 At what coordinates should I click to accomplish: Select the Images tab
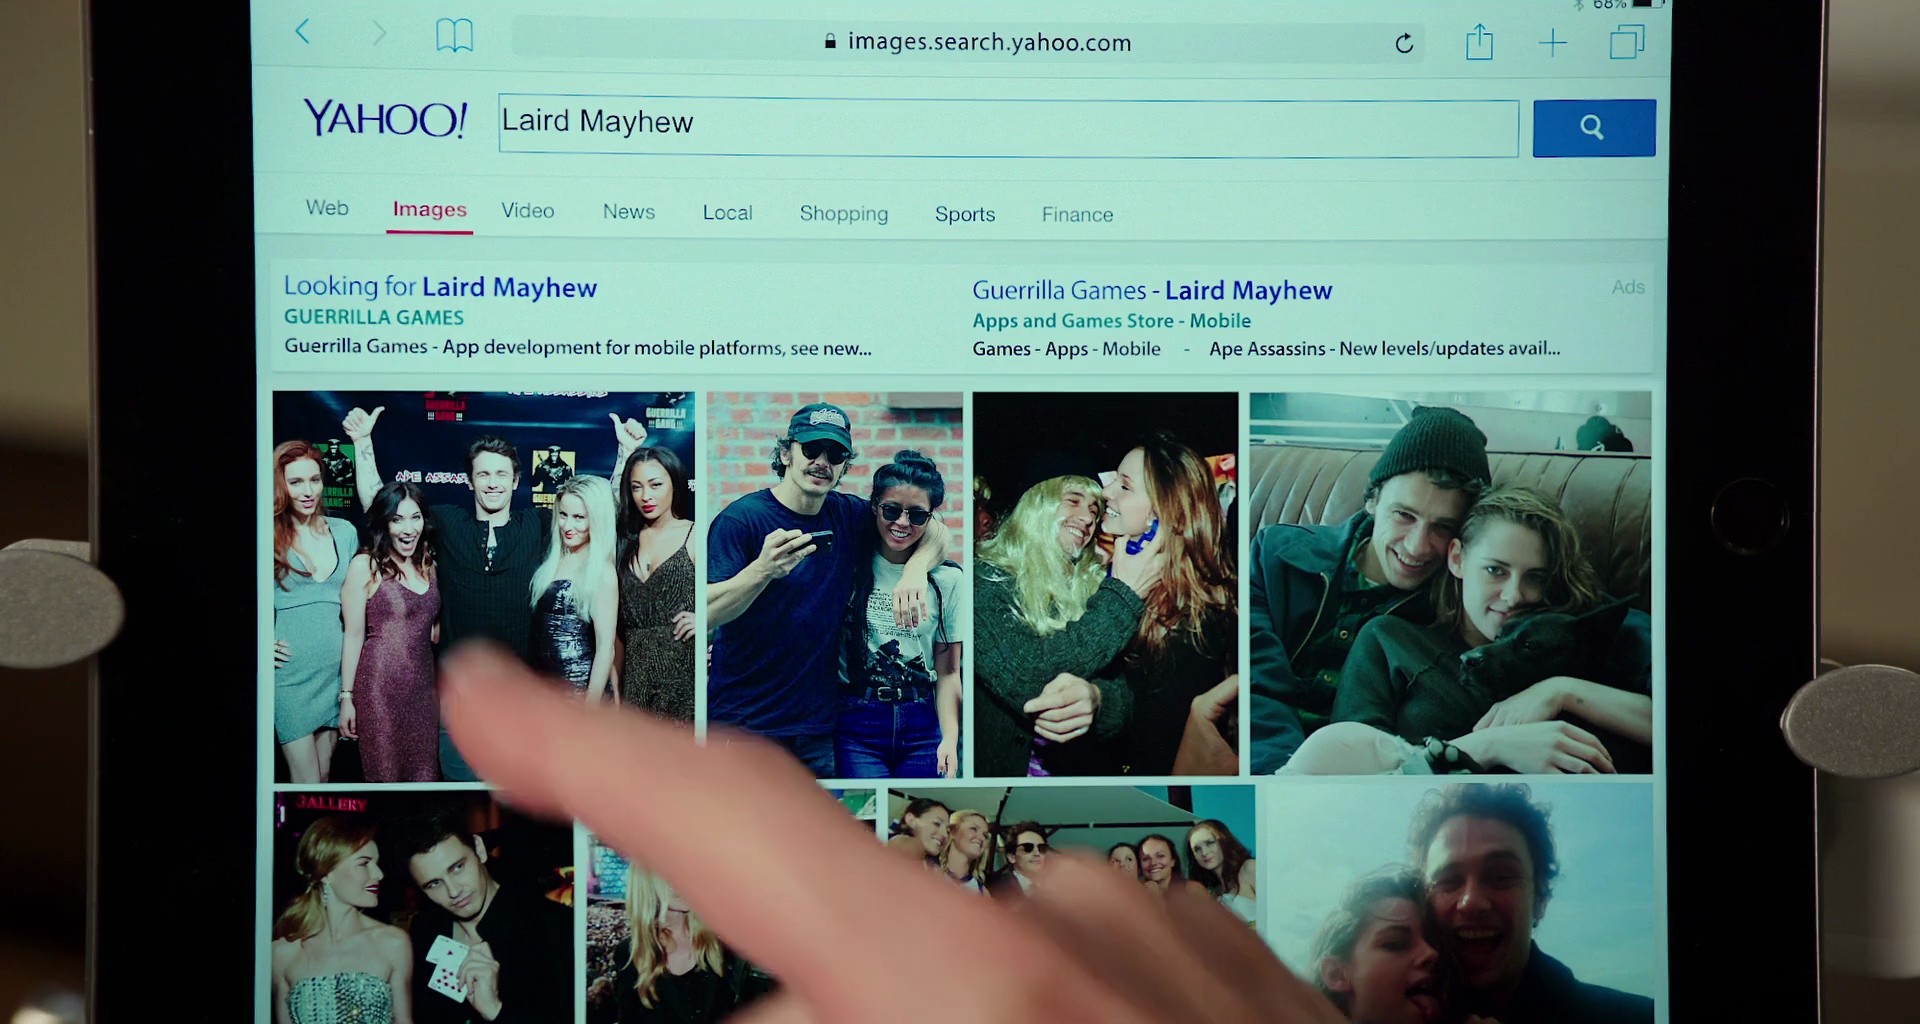429,209
